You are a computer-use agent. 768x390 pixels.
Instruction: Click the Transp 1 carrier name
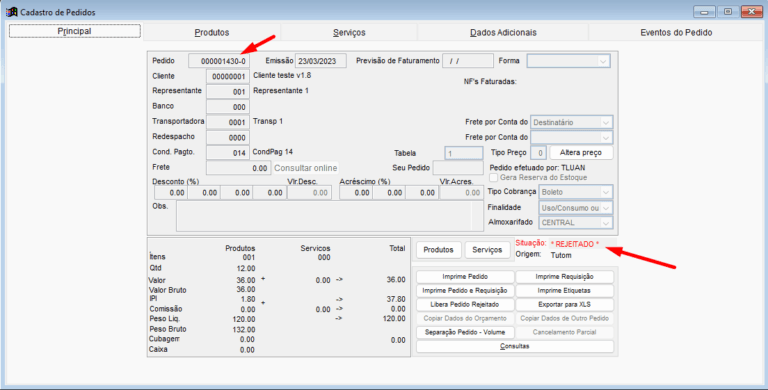(268, 121)
